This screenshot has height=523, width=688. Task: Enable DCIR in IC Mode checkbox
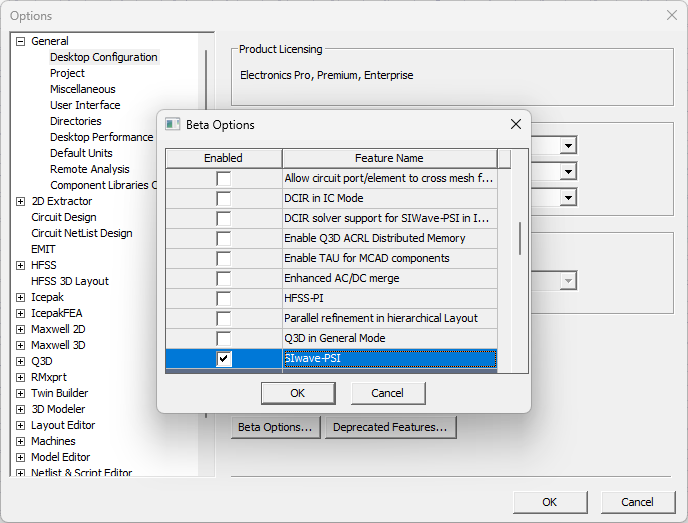223,198
